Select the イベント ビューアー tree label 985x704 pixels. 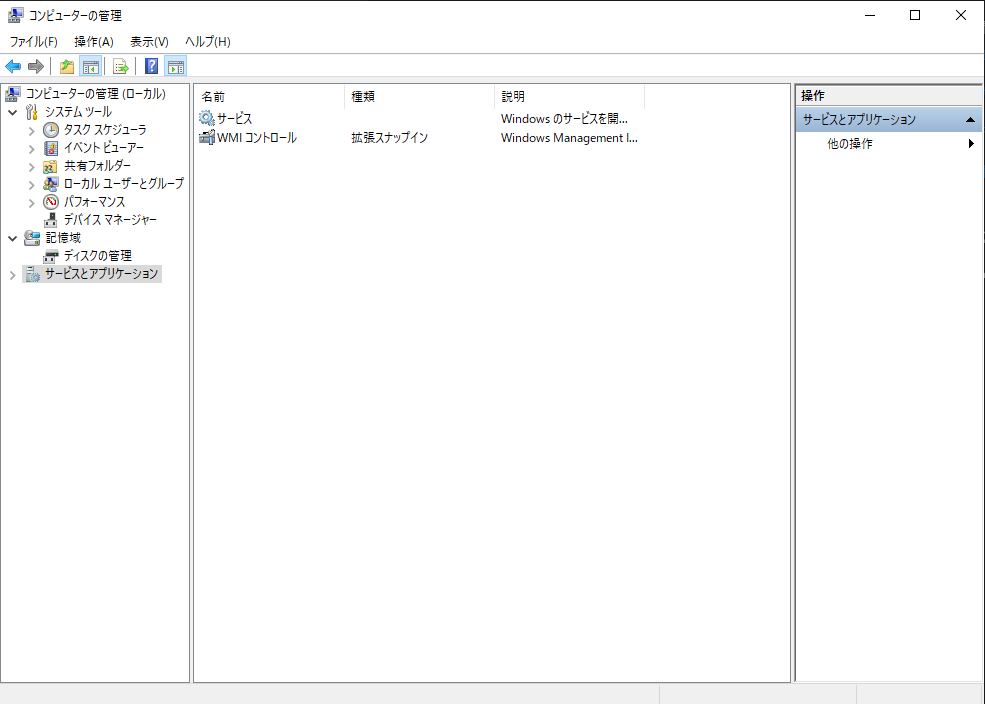104,148
